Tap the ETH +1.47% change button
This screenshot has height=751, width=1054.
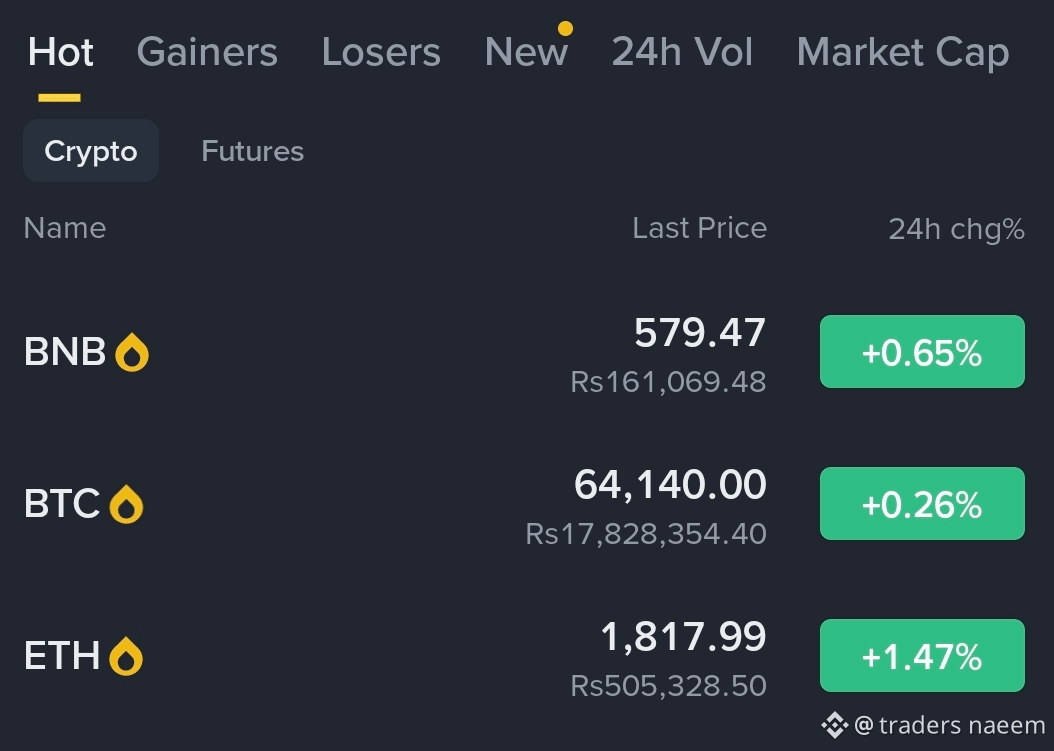922,656
